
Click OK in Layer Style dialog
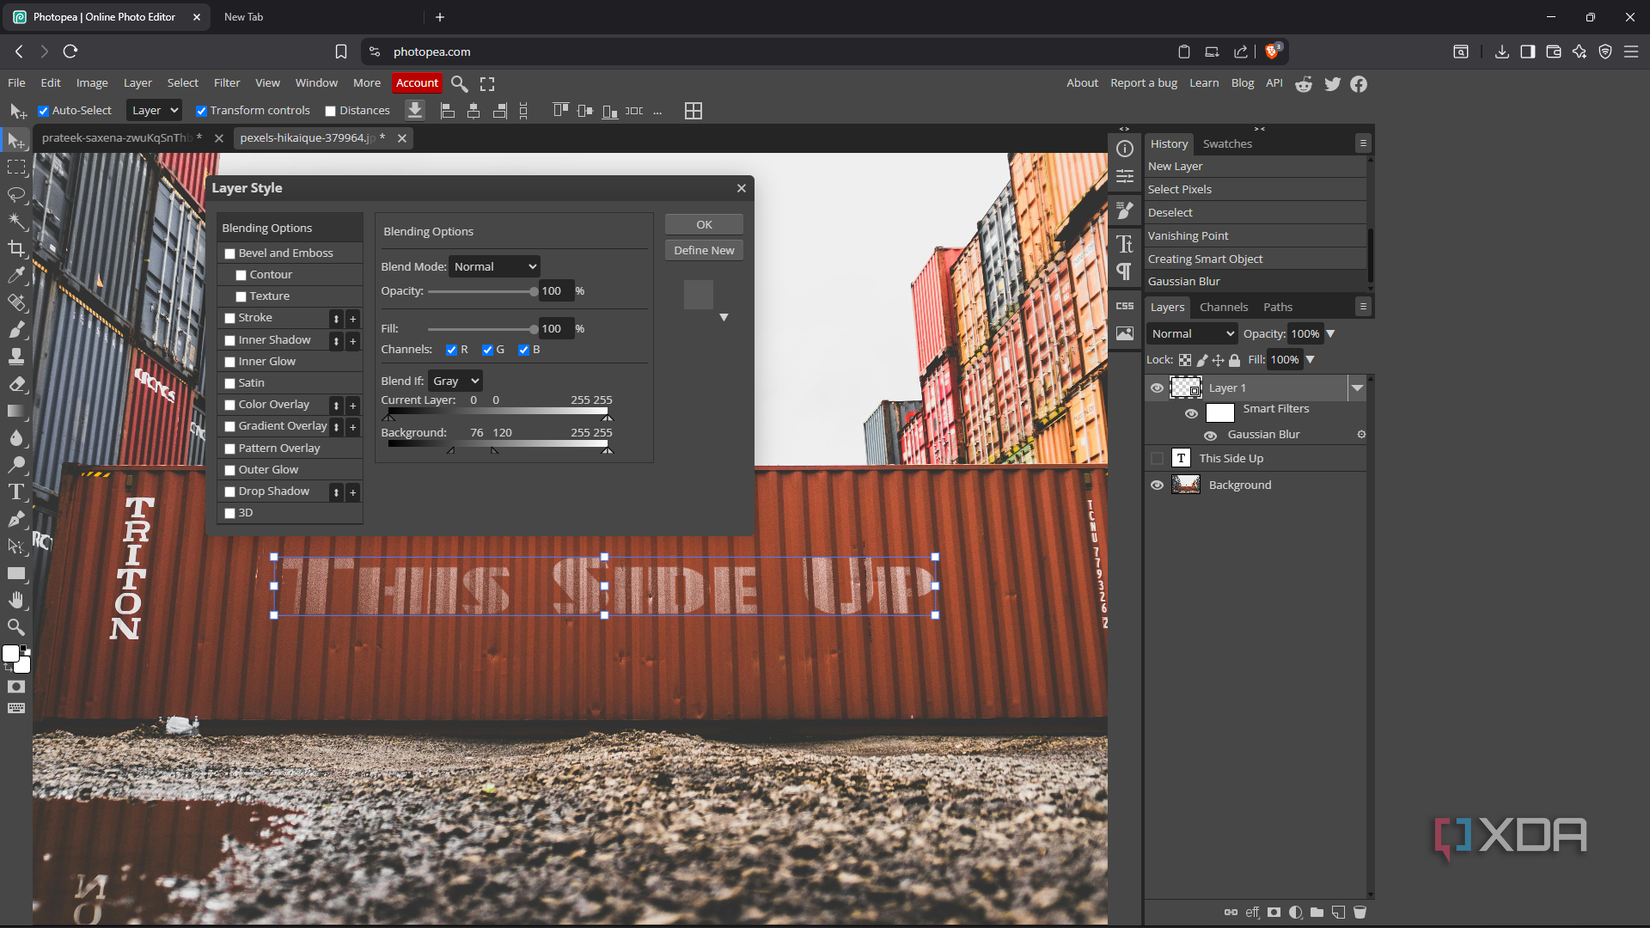(704, 225)
